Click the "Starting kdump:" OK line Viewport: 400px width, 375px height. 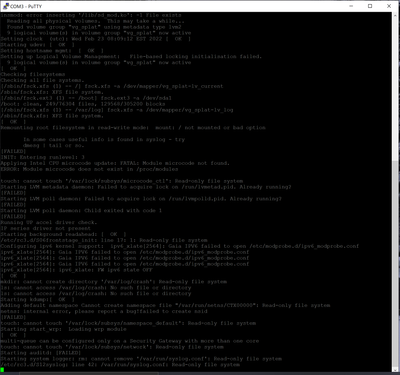click(38, 299)
